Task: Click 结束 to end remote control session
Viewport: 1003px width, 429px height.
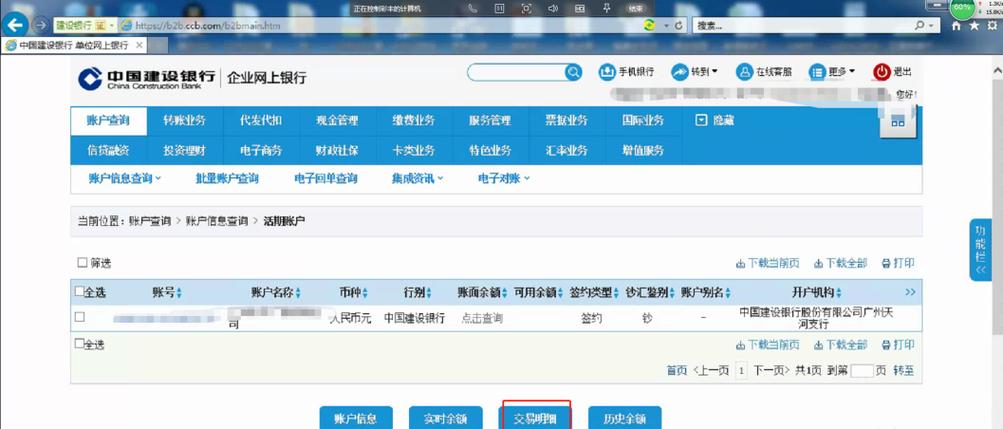Action: [x=635, y=8]
